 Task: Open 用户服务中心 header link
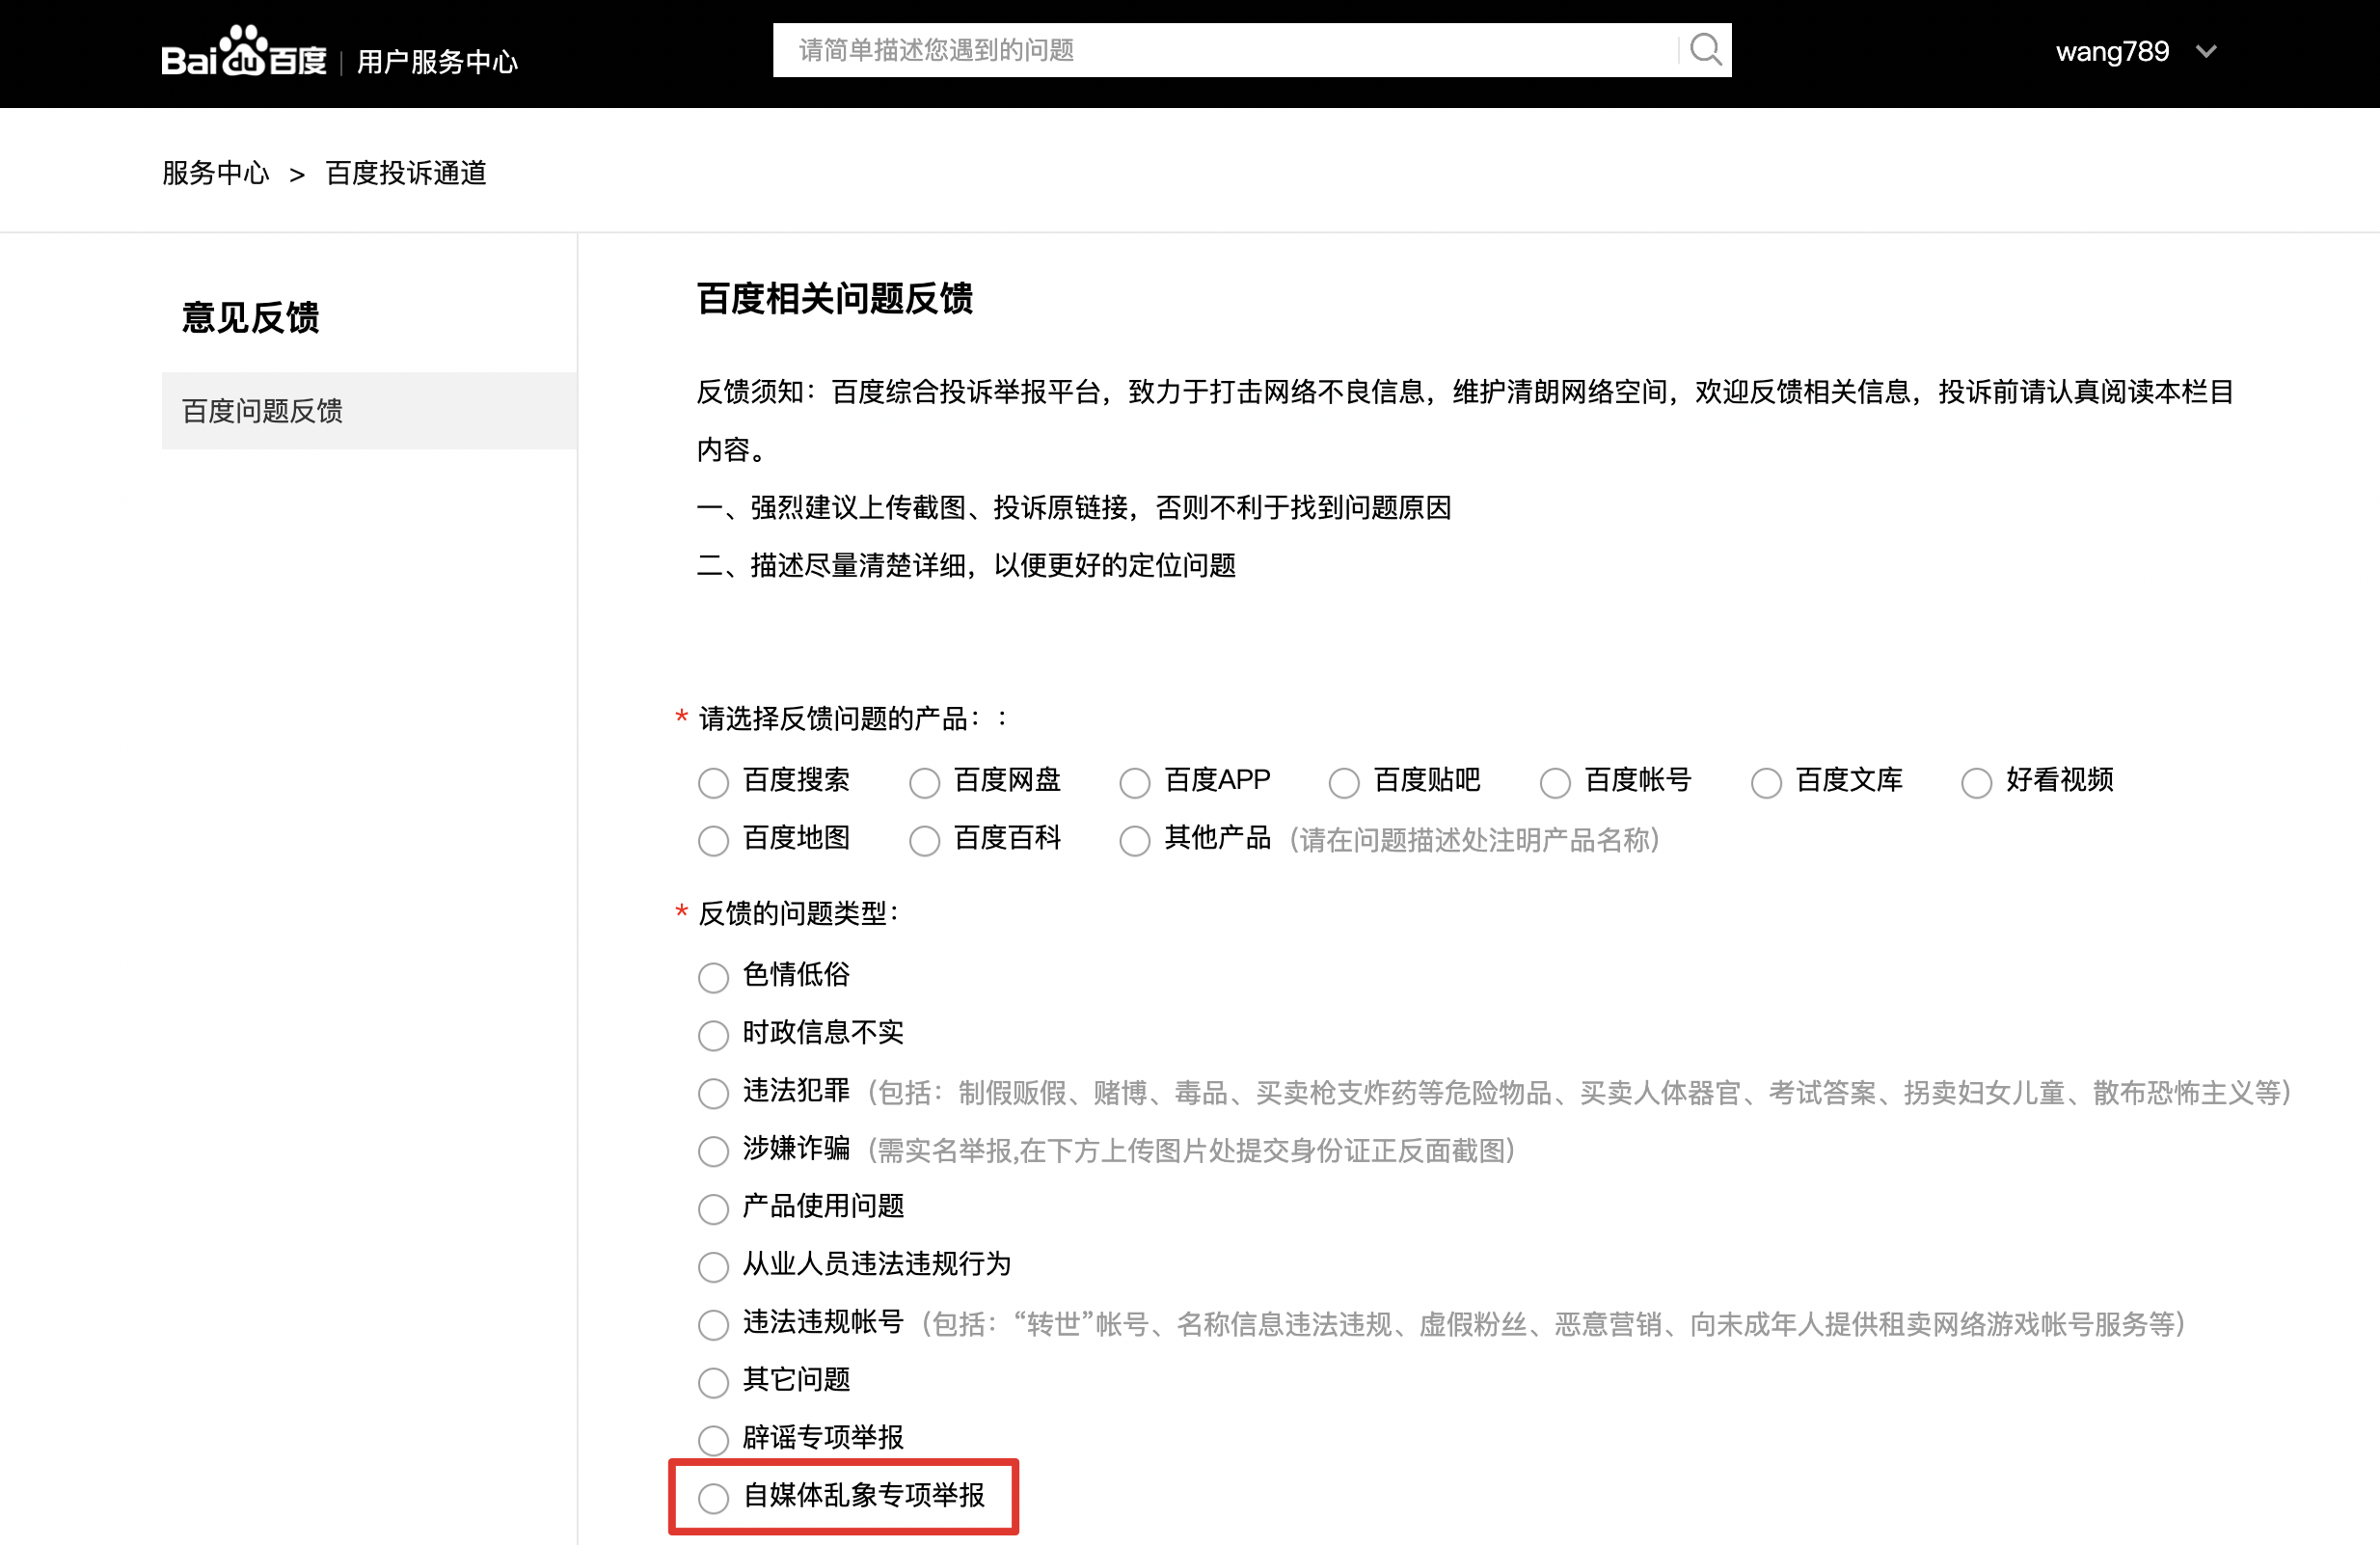pos(437,62)
